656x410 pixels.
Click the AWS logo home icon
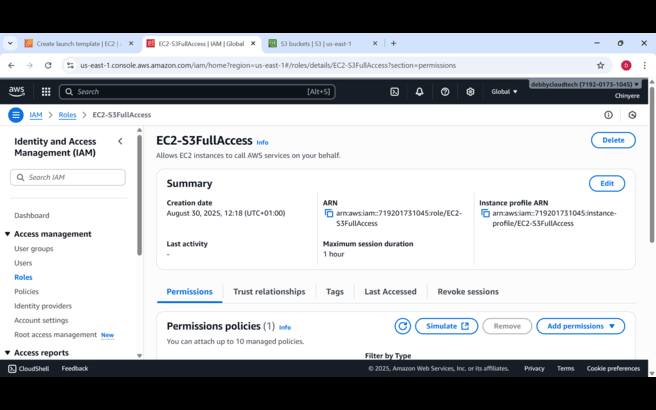click(17, 91)
